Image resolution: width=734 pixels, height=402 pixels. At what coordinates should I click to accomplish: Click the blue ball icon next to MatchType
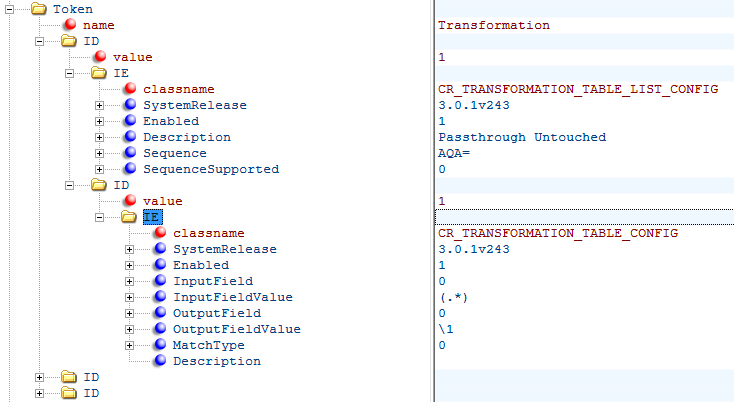[x=161, y=344]
